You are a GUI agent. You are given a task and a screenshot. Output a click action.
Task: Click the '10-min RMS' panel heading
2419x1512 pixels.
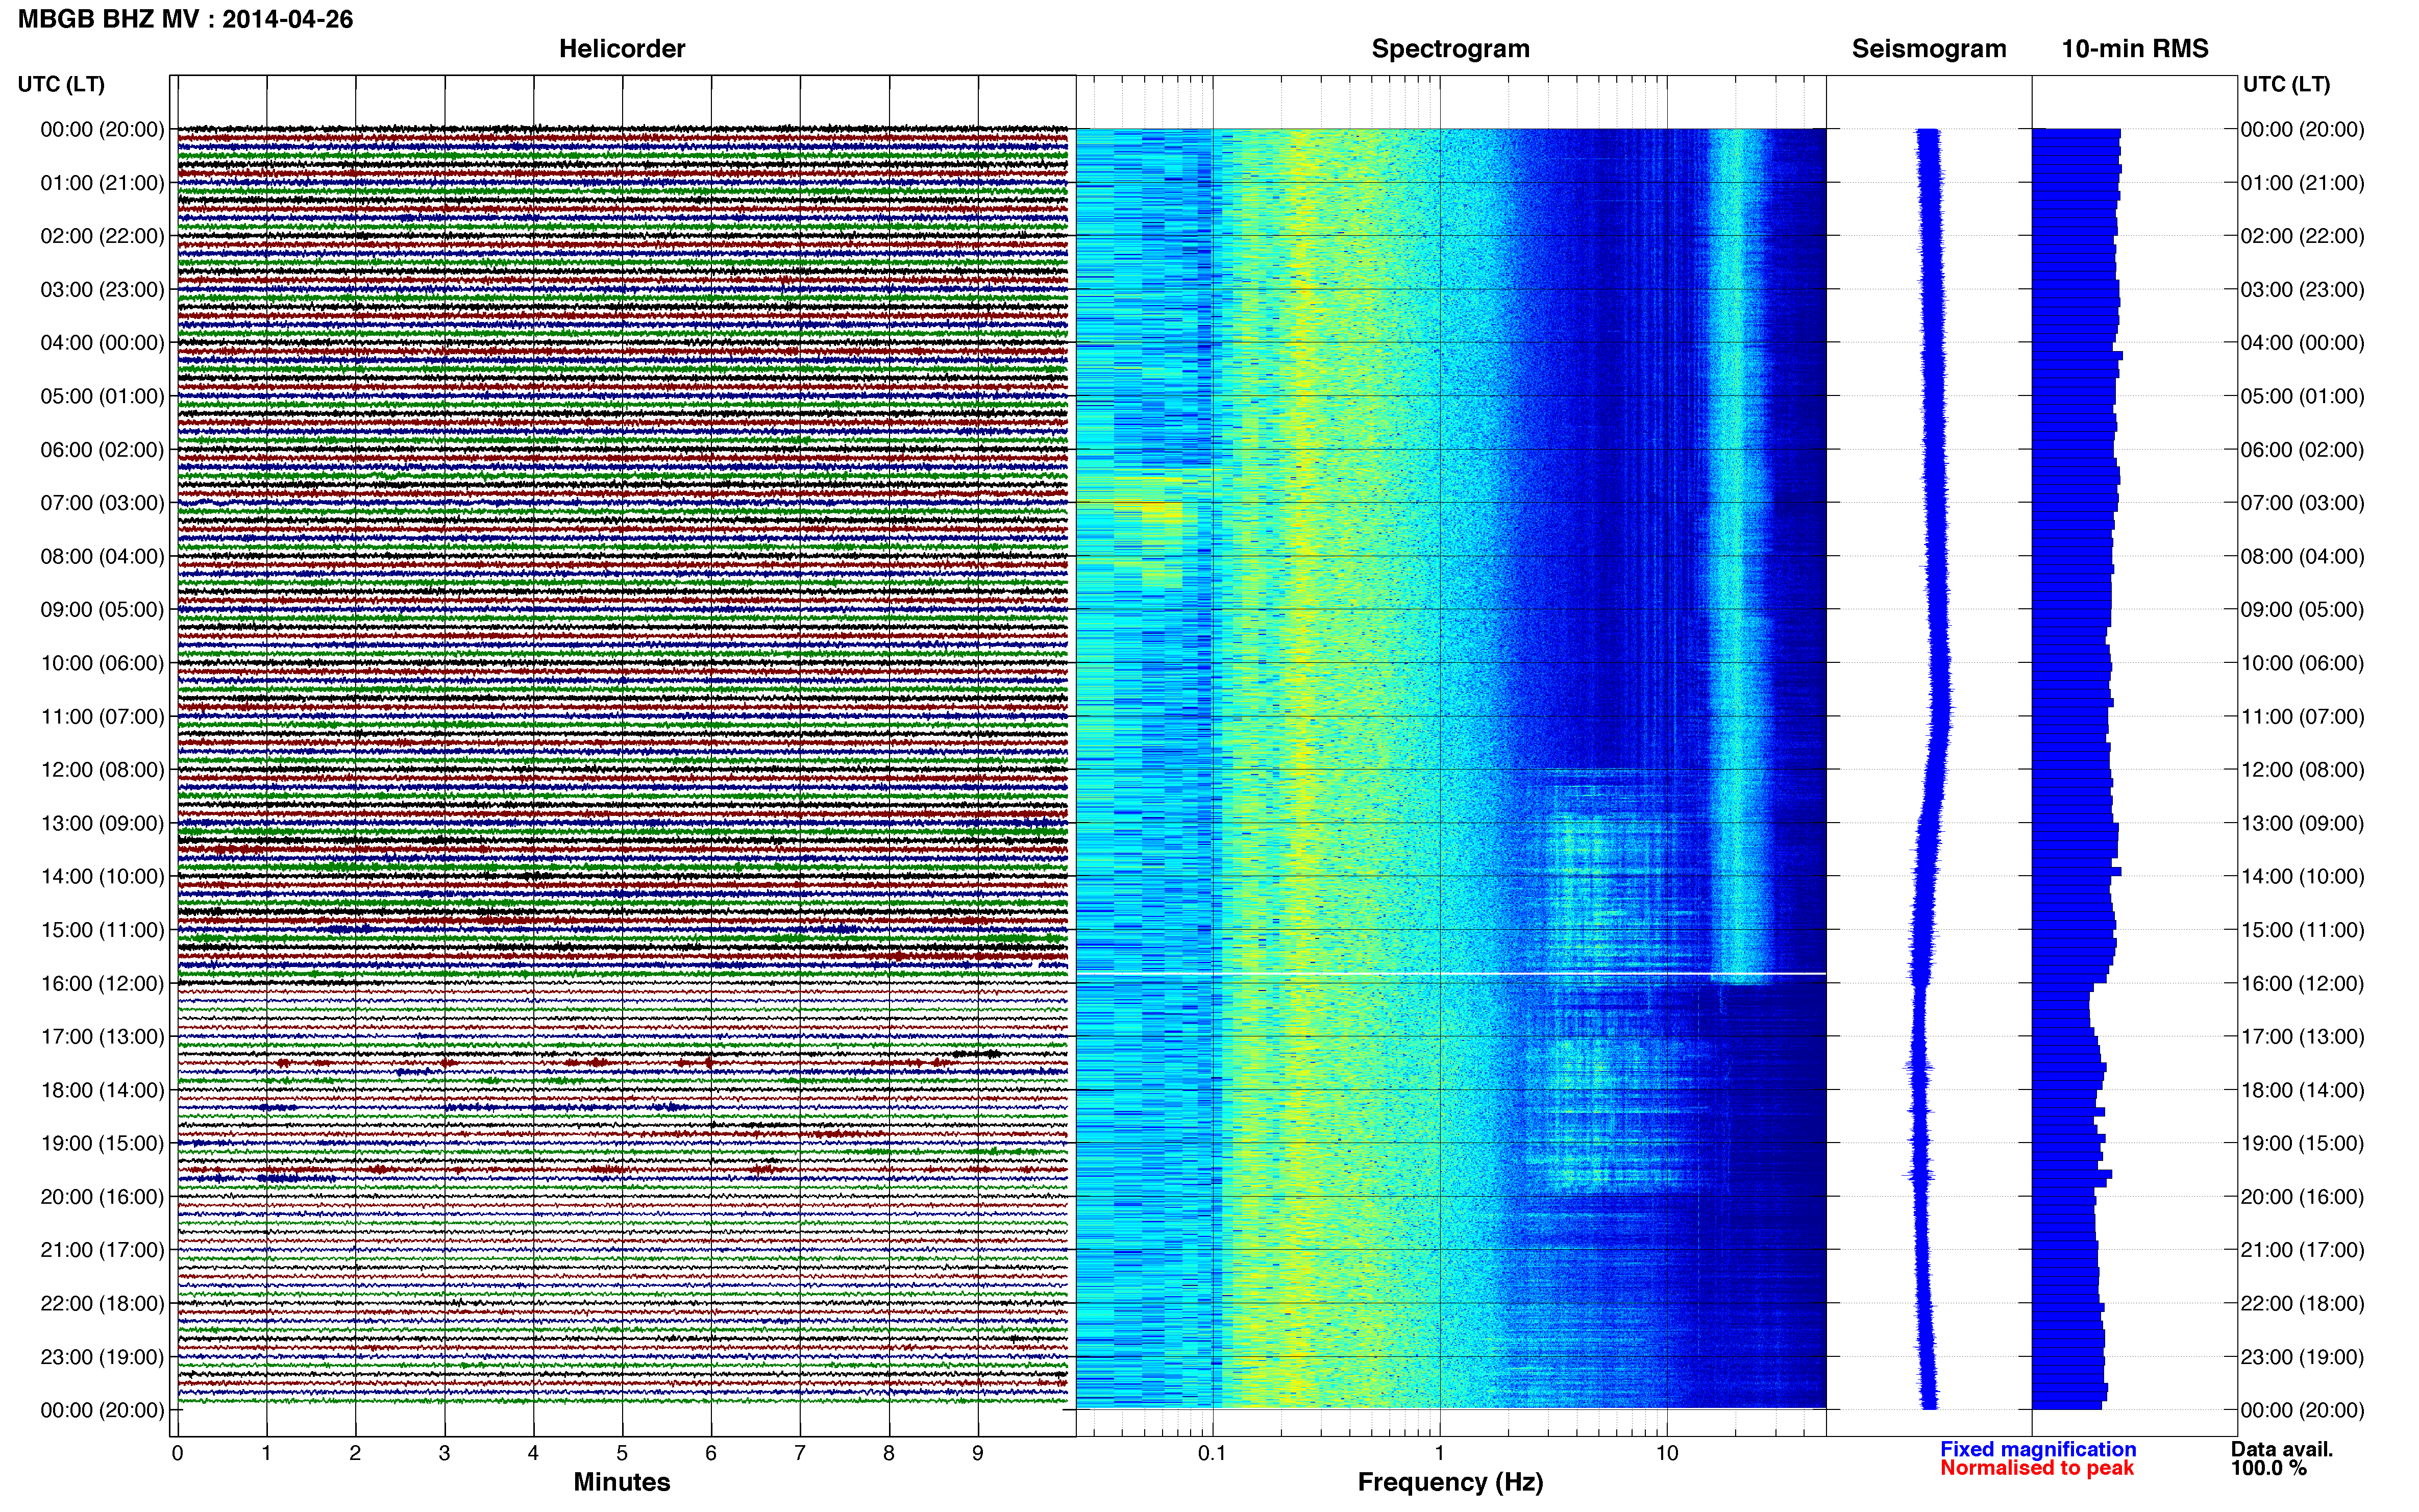[2135, 49]
